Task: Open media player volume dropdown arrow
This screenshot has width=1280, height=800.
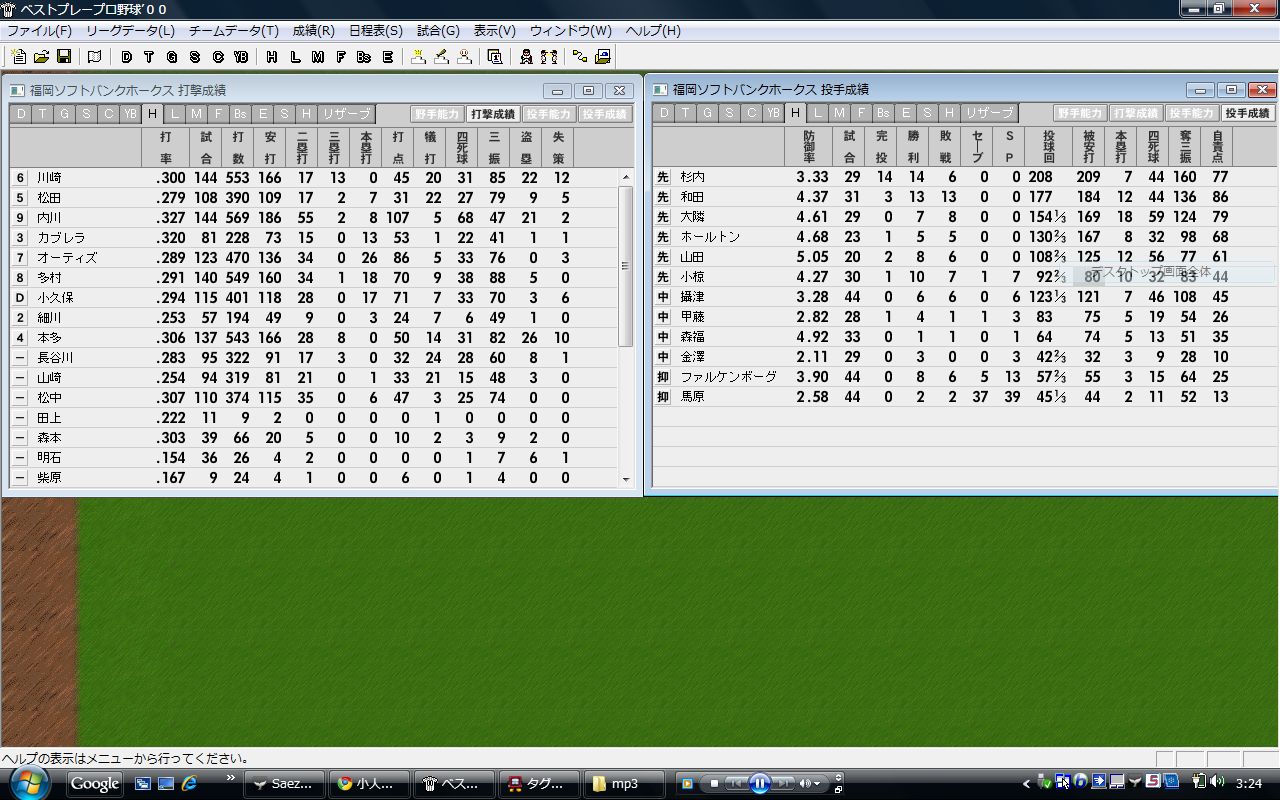Action: tap(818, 783)
